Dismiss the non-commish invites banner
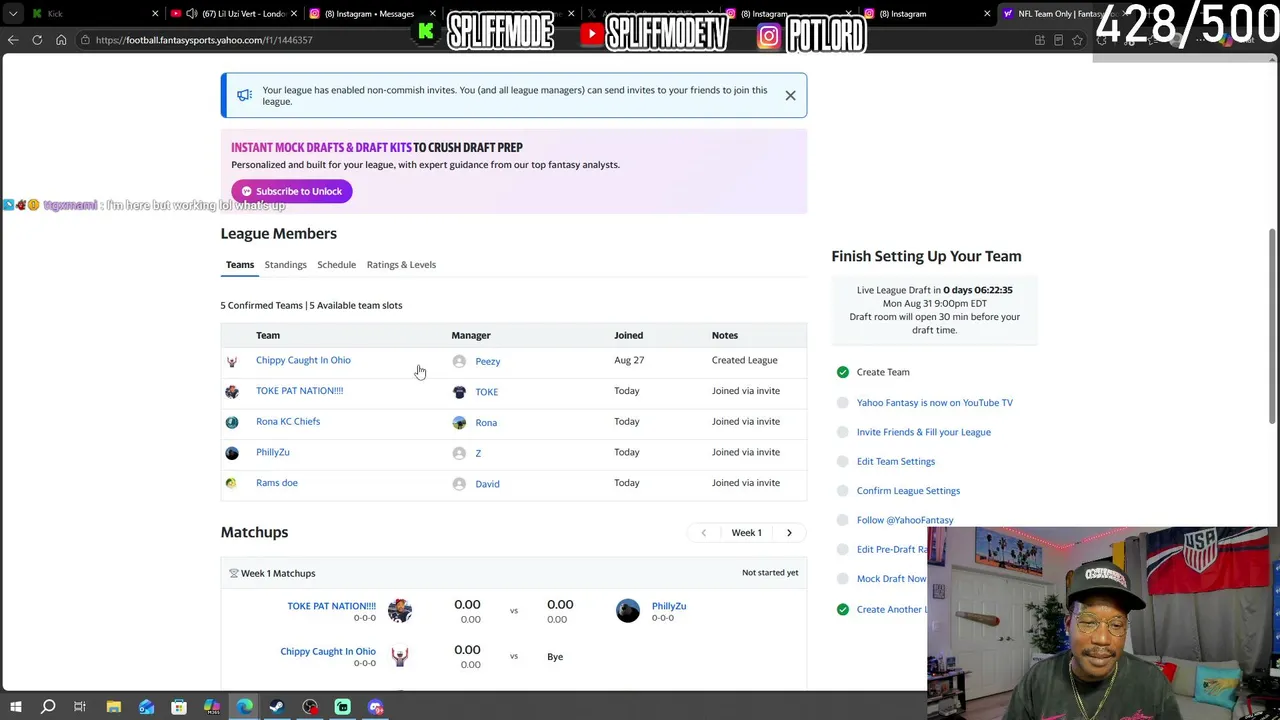The height and width of the screenshot is (720, 1280). click(790, 96)
